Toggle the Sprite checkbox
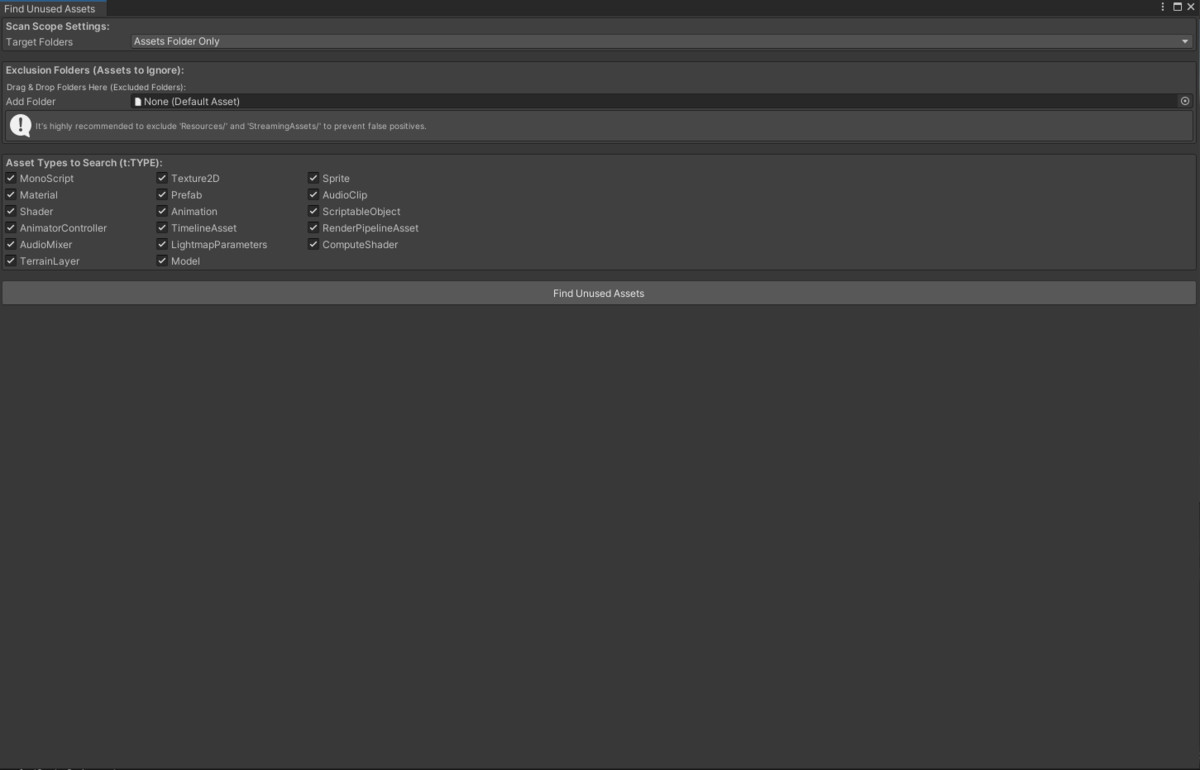This screenshot has height=770, width=1200. pyautogui.click(x=313, y=177)
